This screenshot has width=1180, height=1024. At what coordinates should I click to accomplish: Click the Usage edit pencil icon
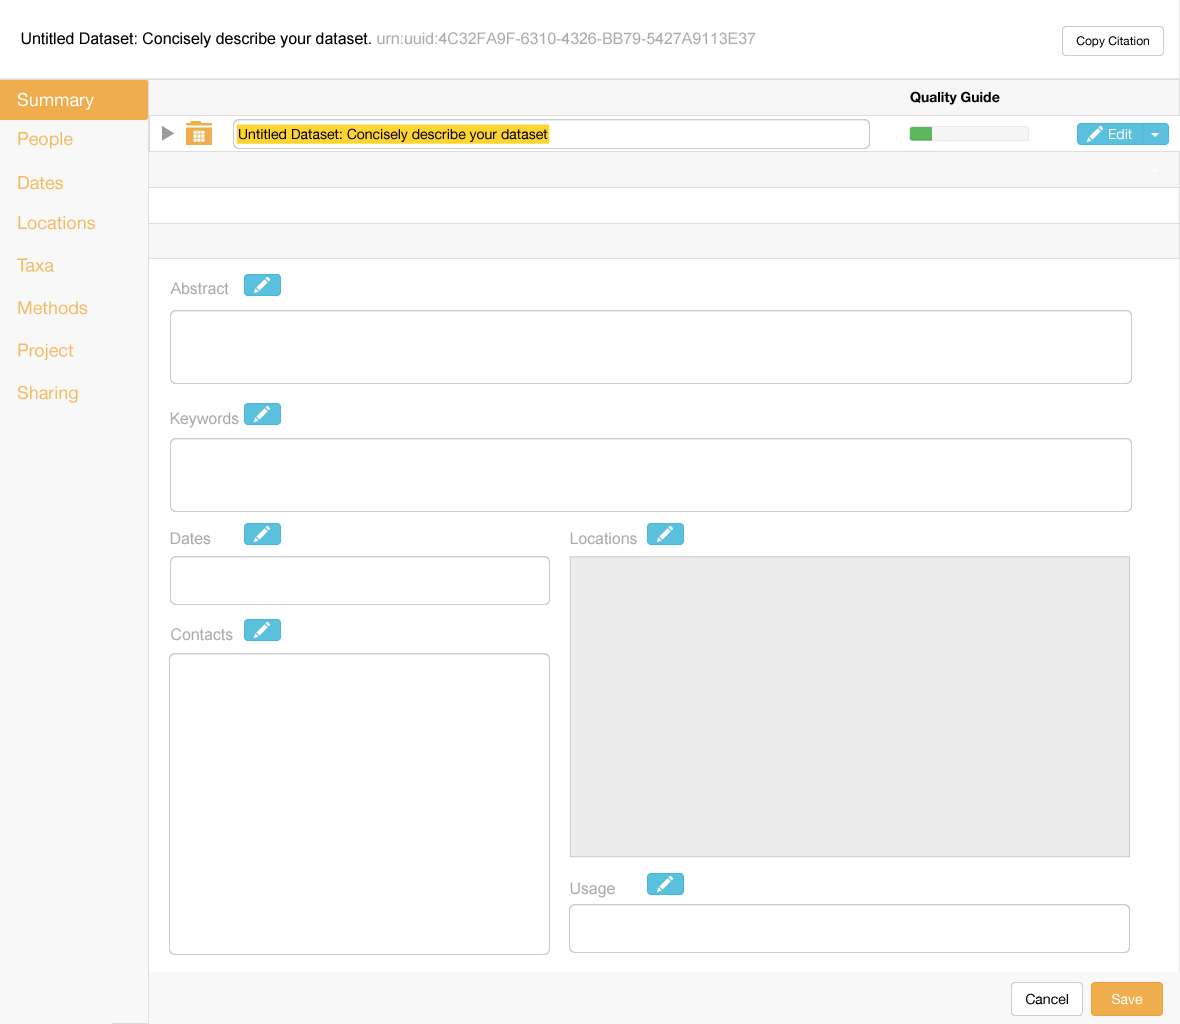(665, 885)
